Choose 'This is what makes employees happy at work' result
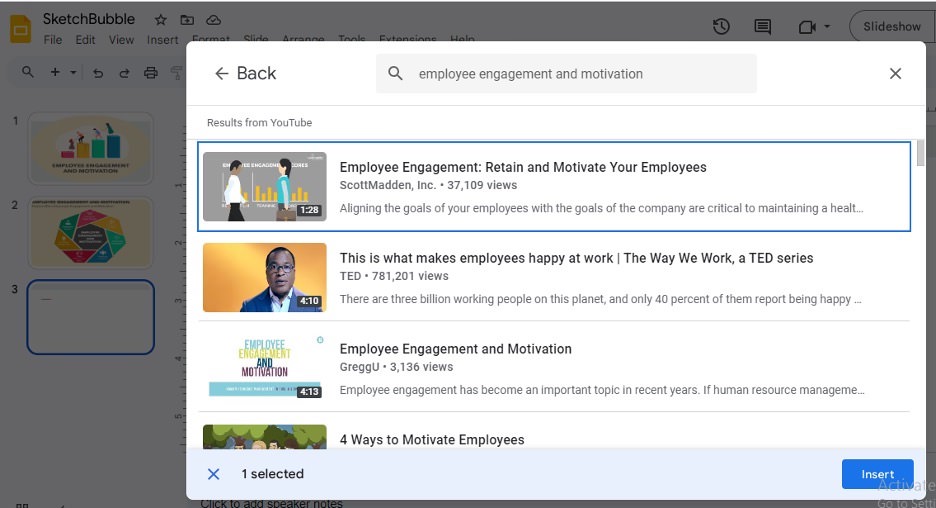The image size is (936, 508). click(x=554, y=277)
